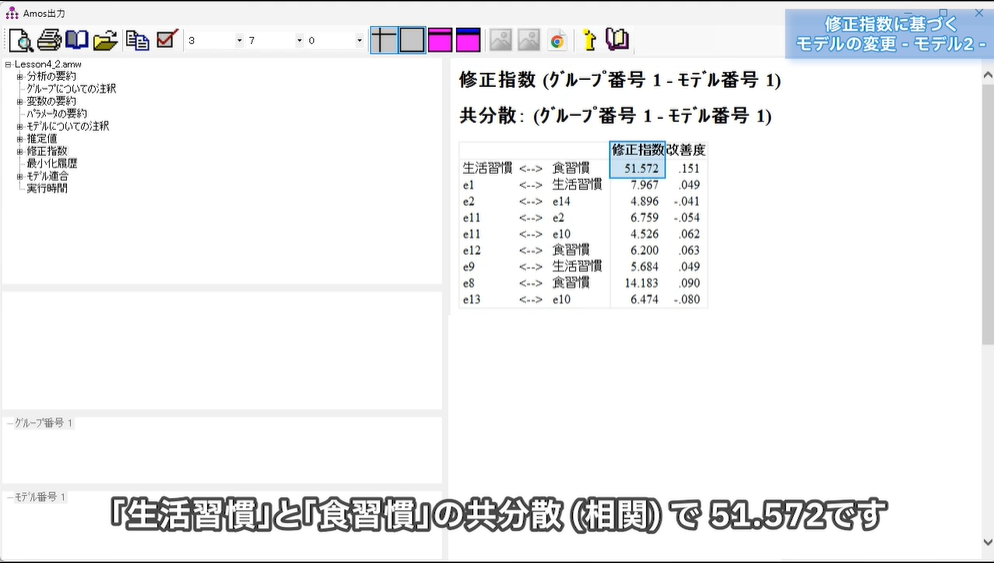The width and height of the screenshot is (994, 563).
Task: Expand the 推定値 tree node
Action: coord(20,139)
